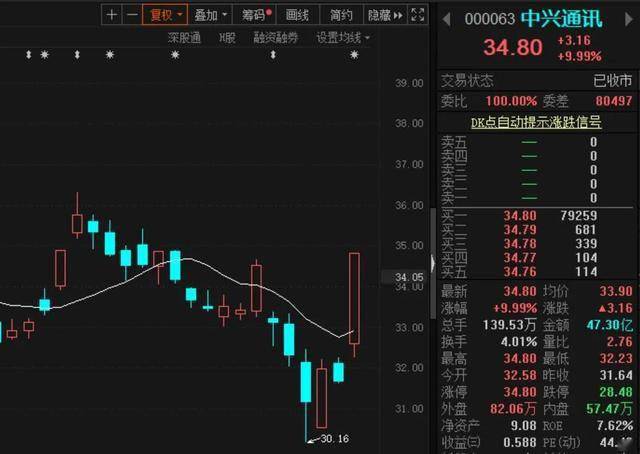640x454 pixels.
Task: Click current price 34.80 in header
Action: (x=513, y=47)
